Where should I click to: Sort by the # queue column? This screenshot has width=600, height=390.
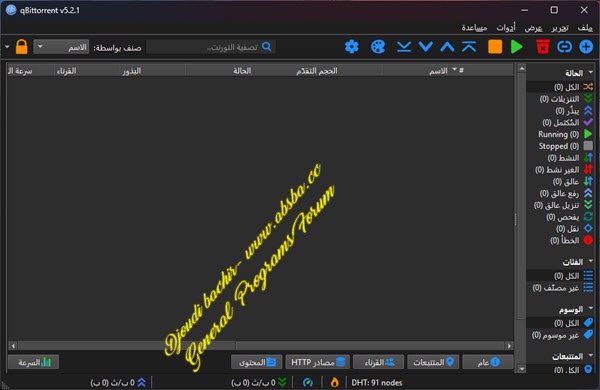(x=461, y=70)
